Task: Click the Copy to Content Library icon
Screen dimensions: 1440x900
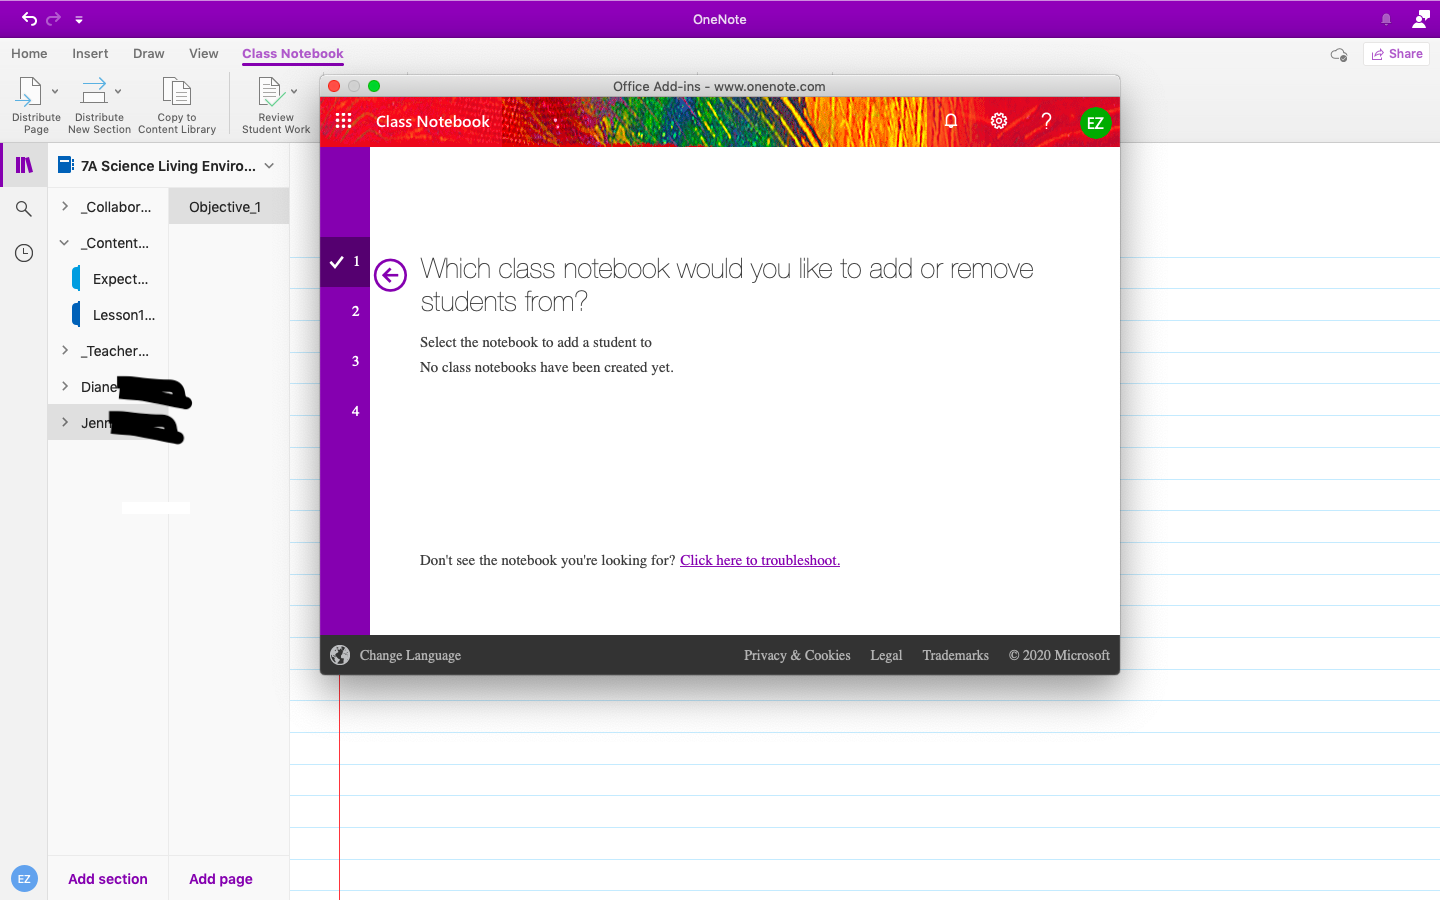Action: (177, 92)
